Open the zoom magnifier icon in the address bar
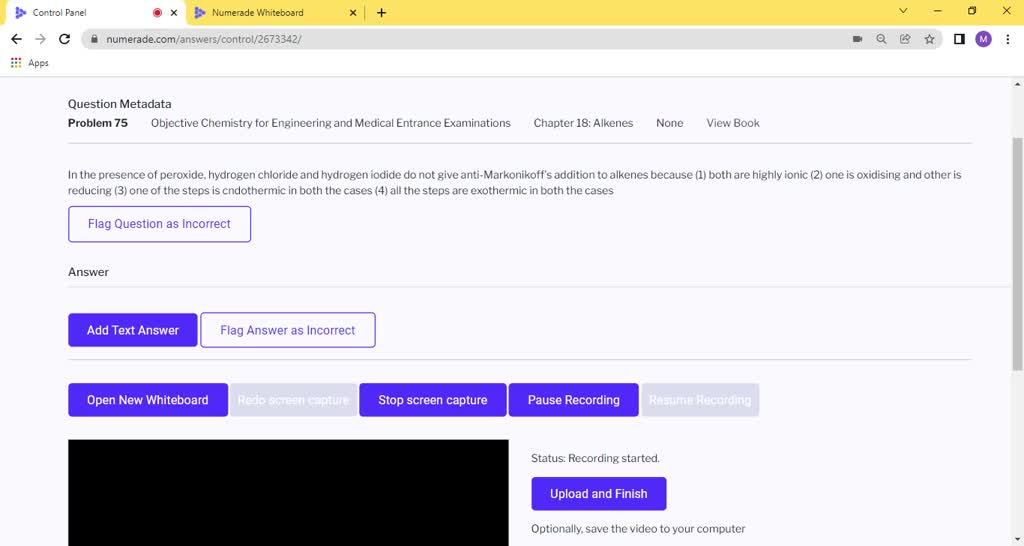The width and height of the screenshot is (1024, 546). (881, 39)
